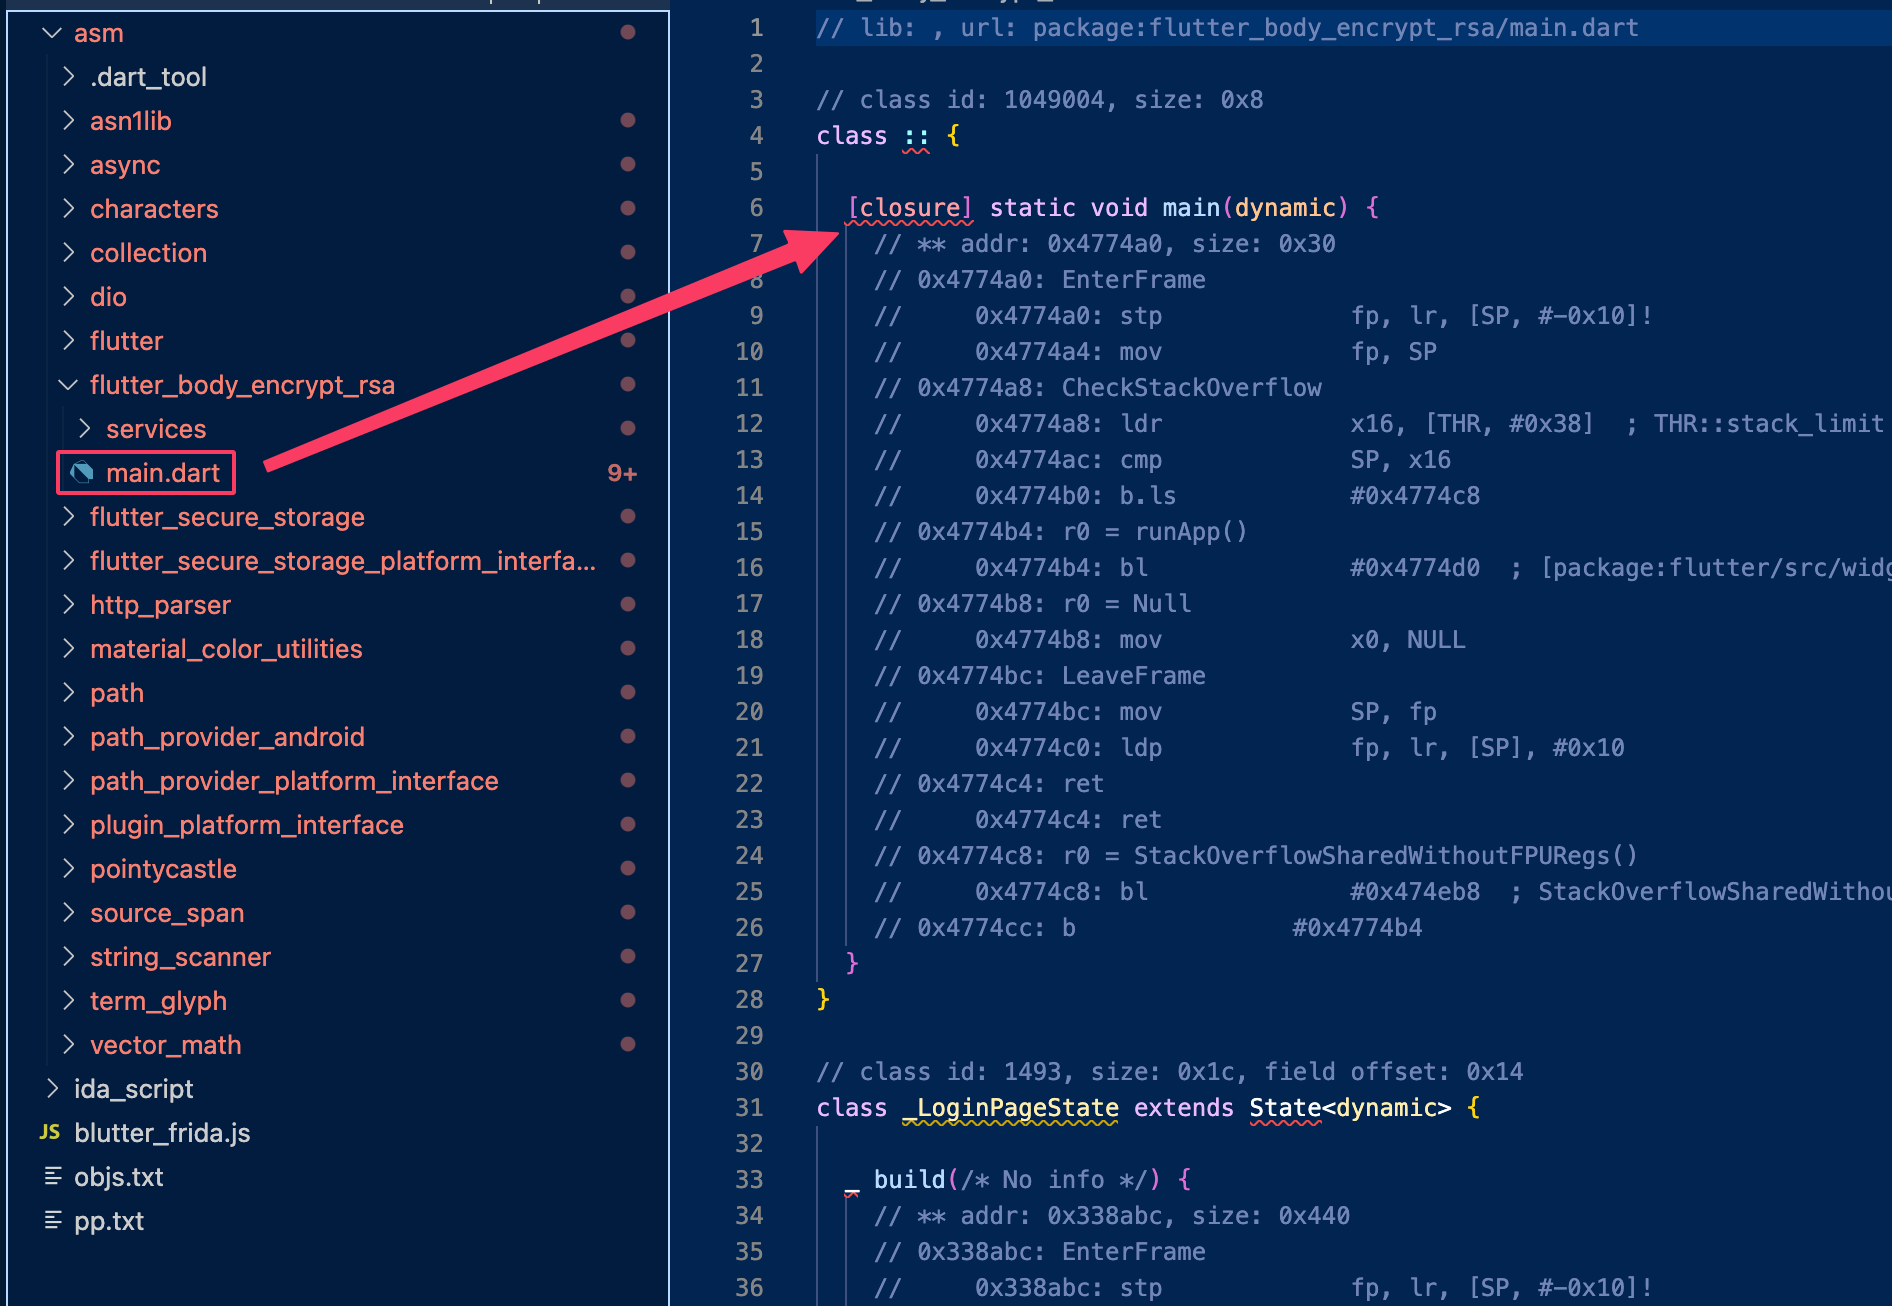Click the StackOverflowSharedWithoutFPURegs() comment on line 24
1892x1306 pixels.
(x=1256, y=855)
